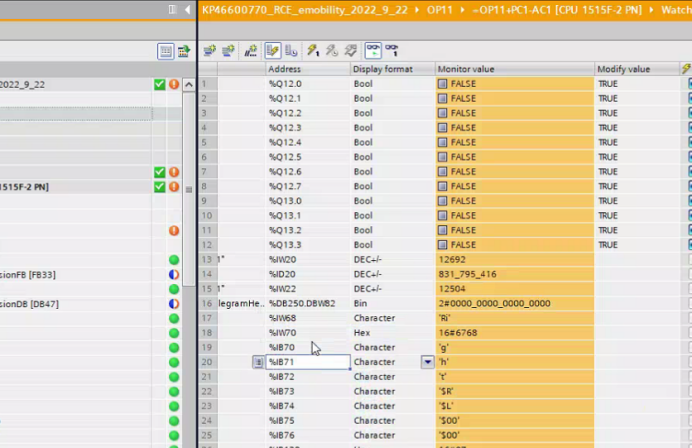
Task: Click the Bool format cell in %Q13.2 row
Action: (x=392, y=230)
